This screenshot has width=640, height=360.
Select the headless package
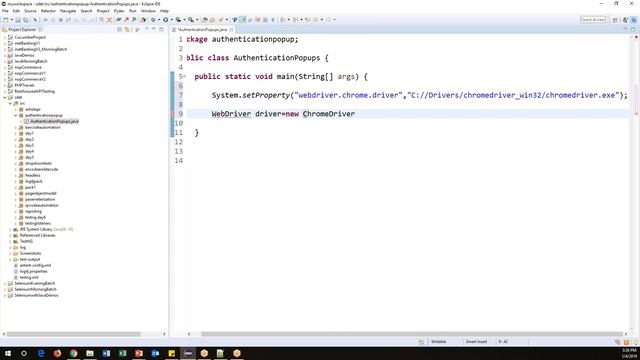[x=33, y=176]
